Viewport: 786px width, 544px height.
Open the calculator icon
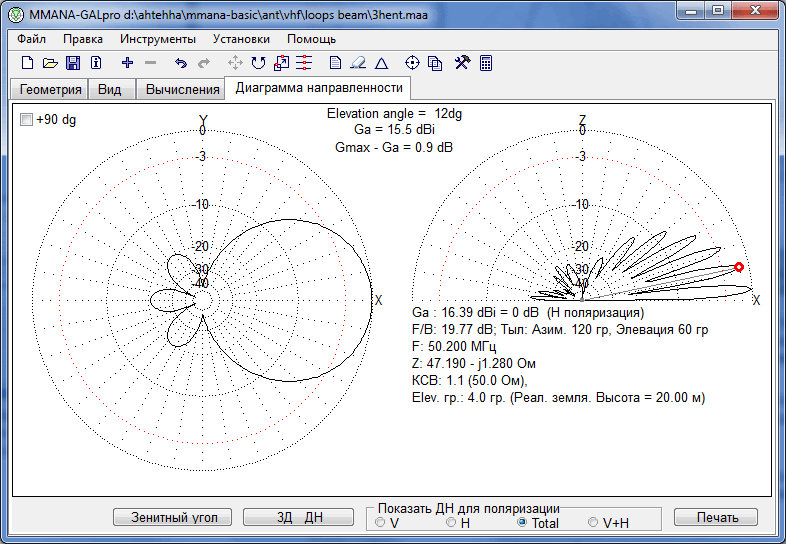(486, 63)
